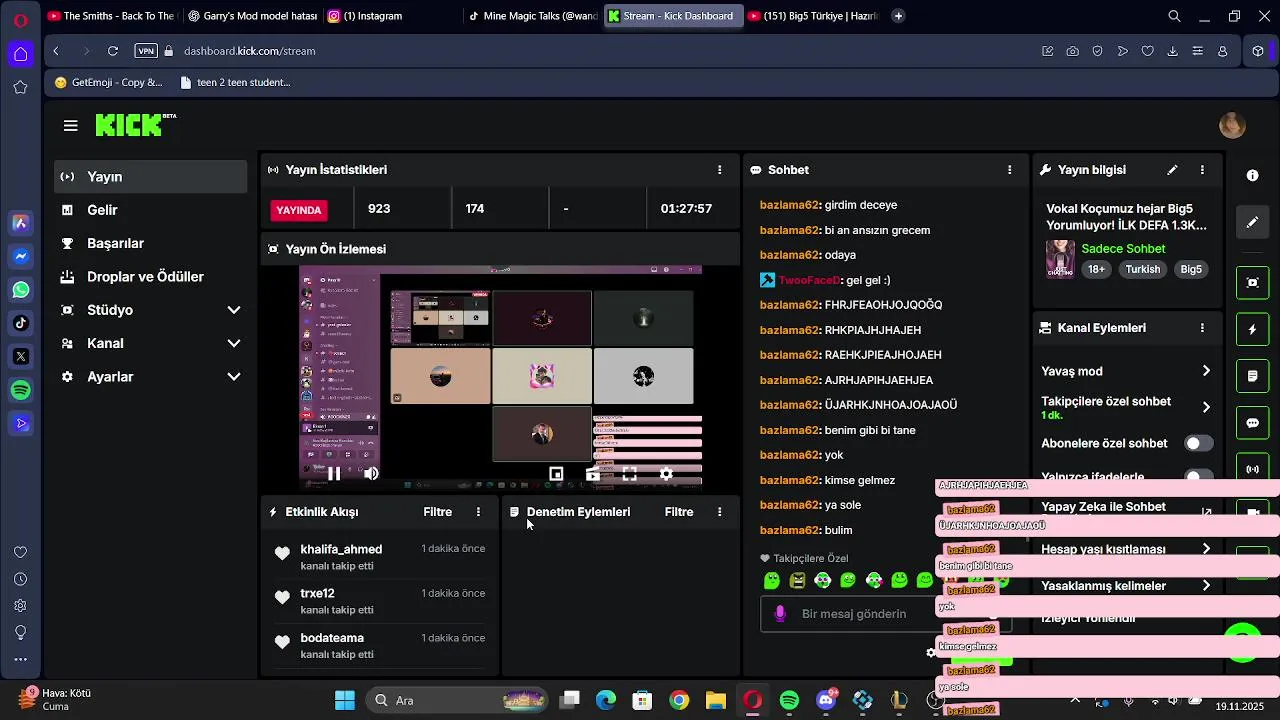The height and width of the screenshot is (720, 1280).
Task: Click username trxe12 in activity feed
Action: (317, 593)
